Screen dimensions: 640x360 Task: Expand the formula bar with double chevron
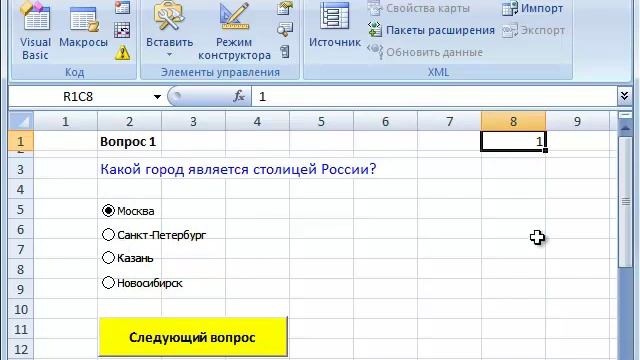(x=624, y=96)
